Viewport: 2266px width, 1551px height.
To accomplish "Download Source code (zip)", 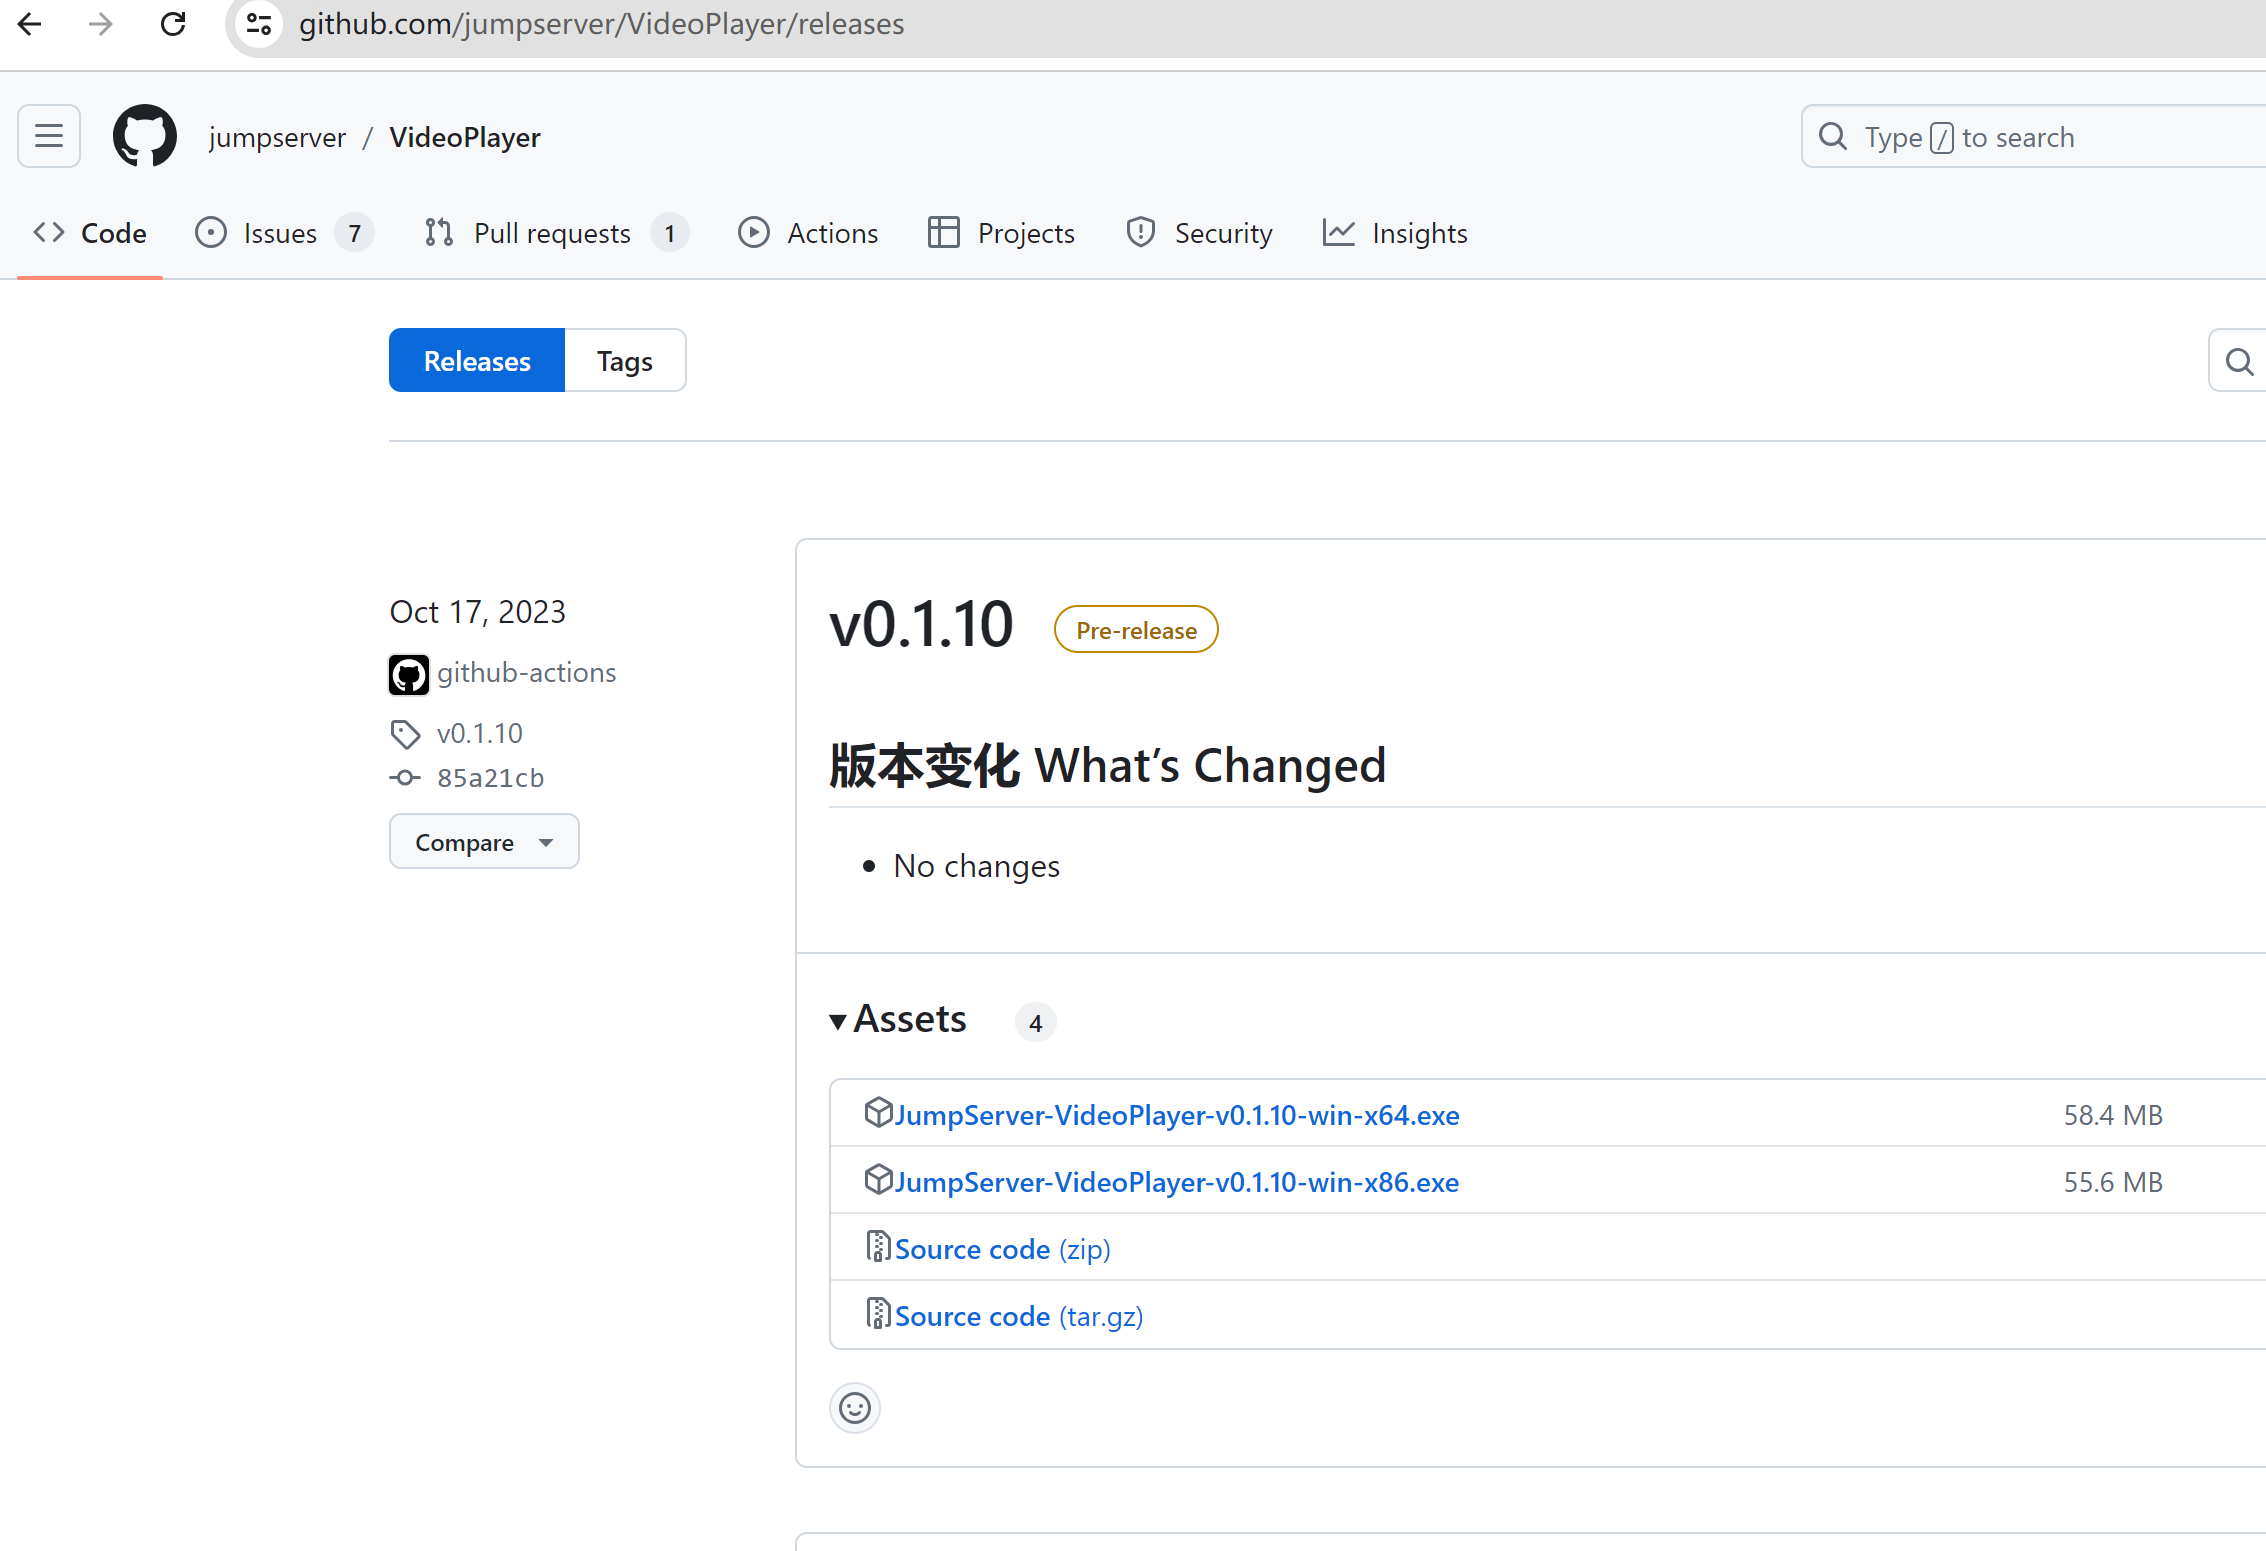I will (1002, 1249).
